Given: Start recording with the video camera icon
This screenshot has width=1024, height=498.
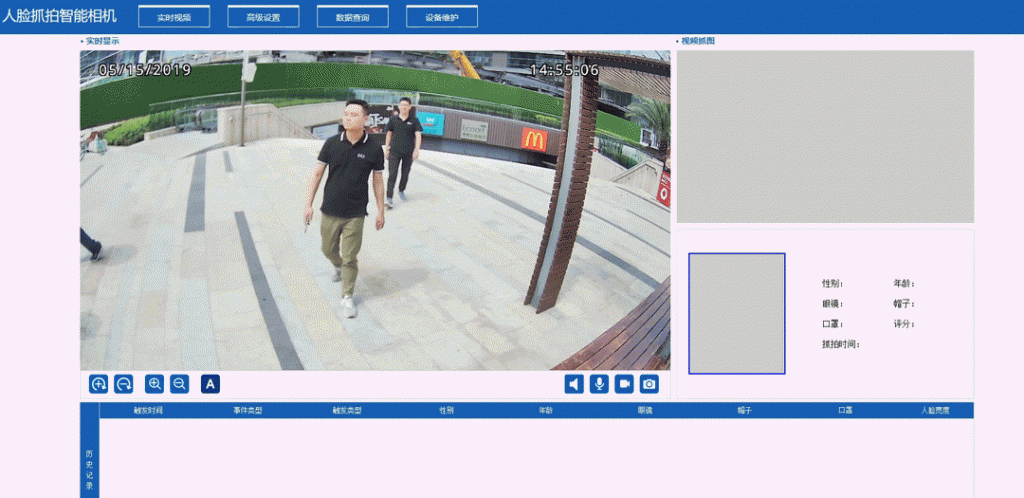Looking at the screenshot, I should [x=624, y=383].
